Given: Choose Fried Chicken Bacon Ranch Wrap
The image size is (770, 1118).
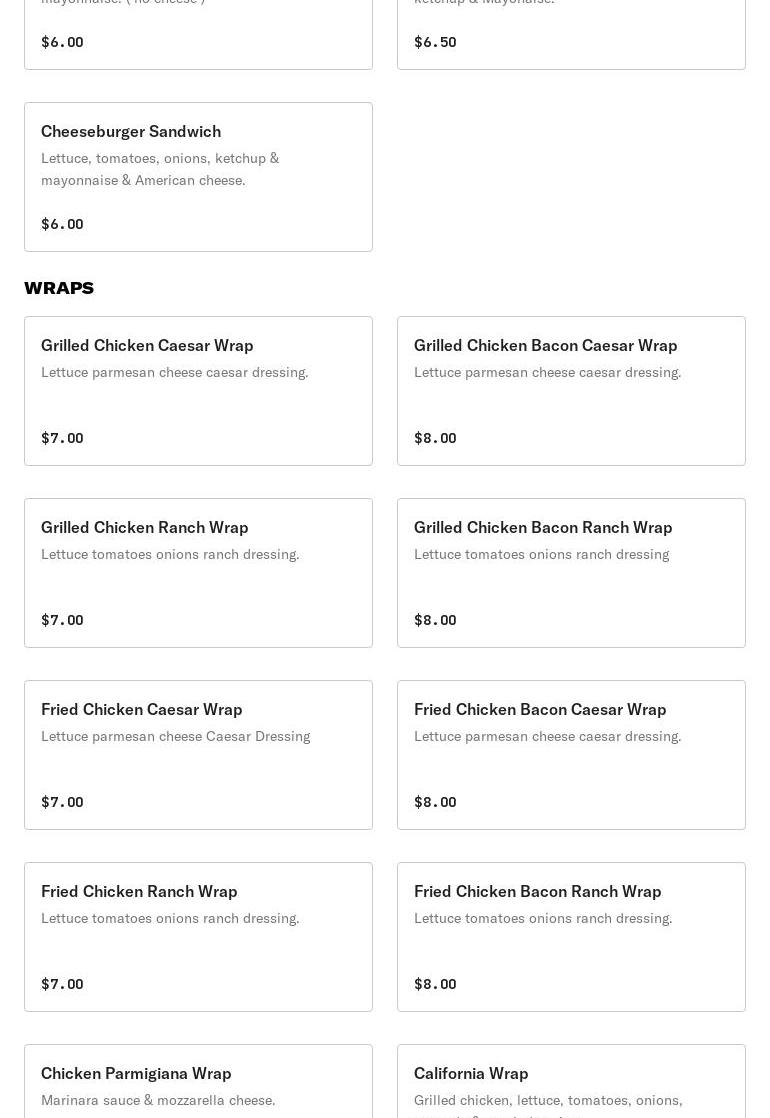Looking at the screenshot, I should [x=571, y=937].
